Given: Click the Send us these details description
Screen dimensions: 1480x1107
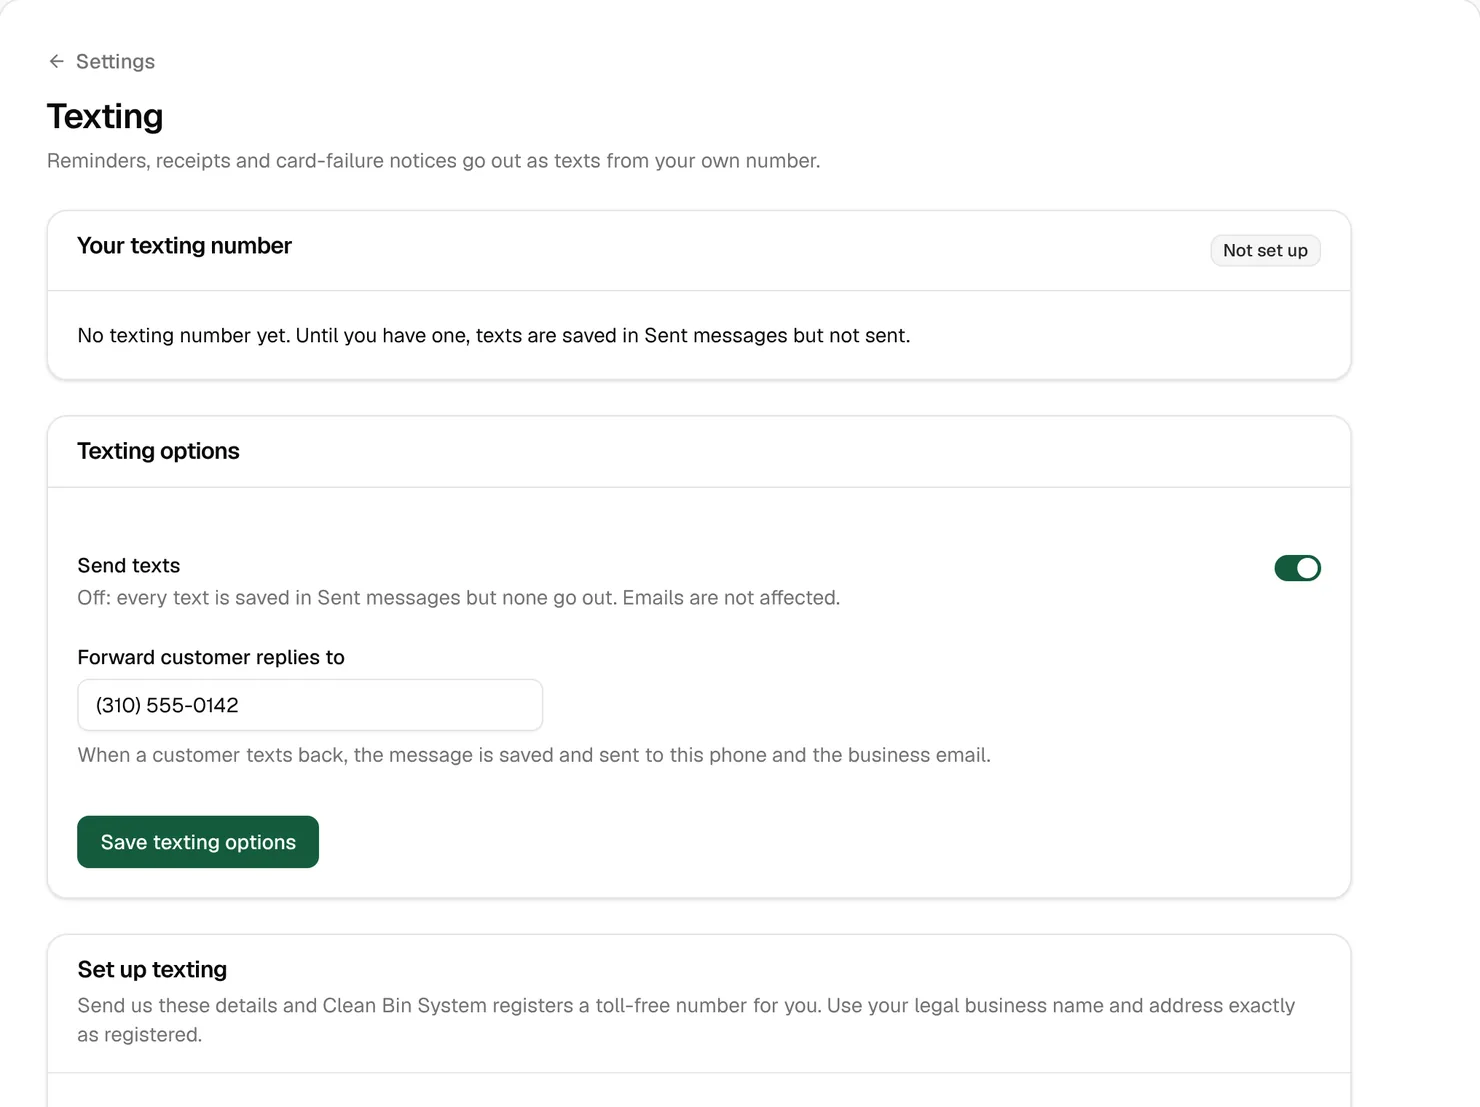Looking at the screenshot, I should point(686,1020).
